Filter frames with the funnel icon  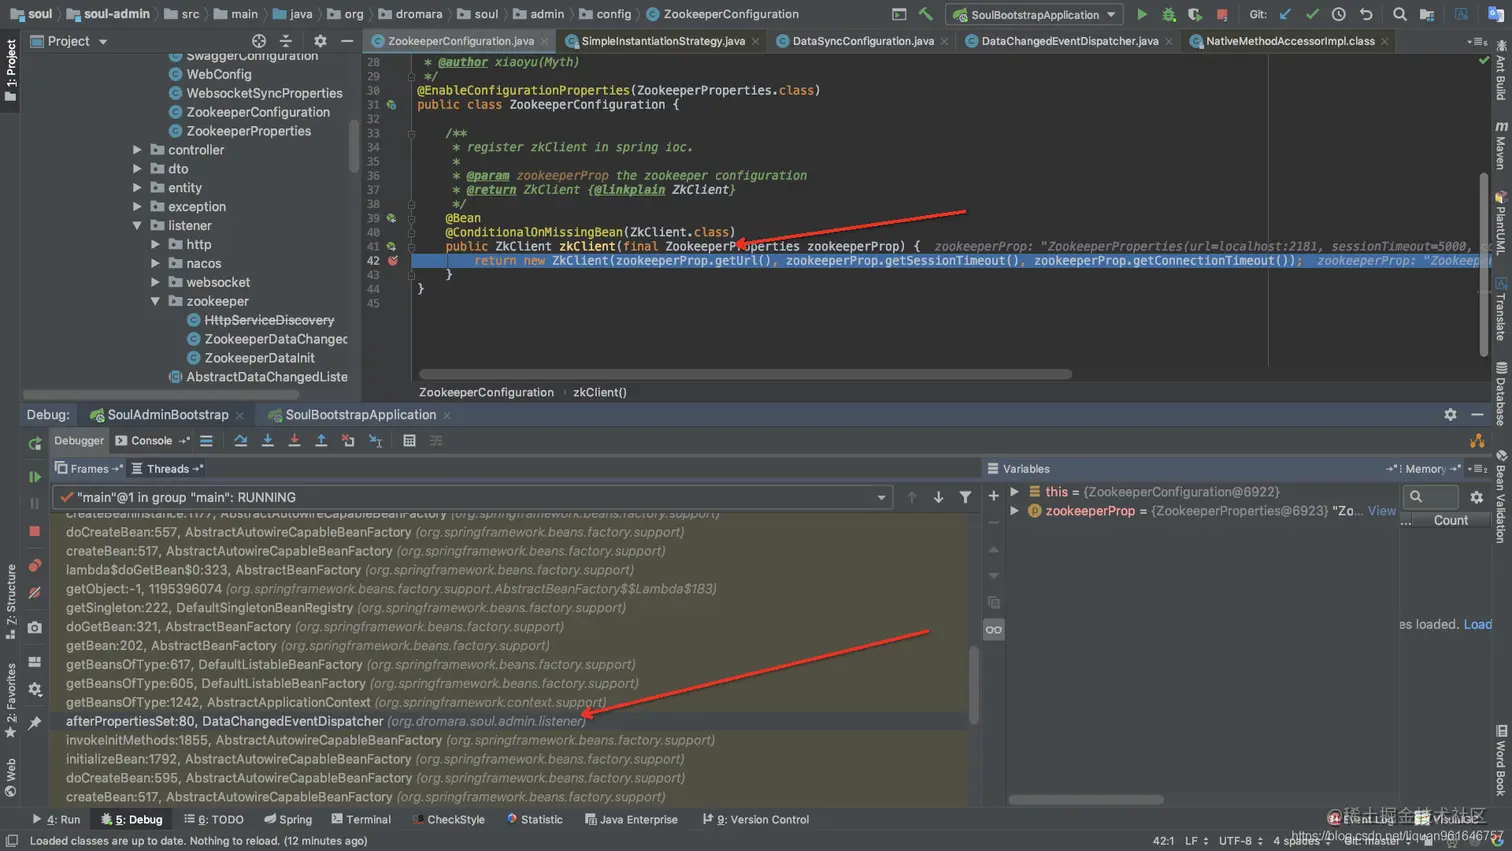[x=965, y=497]
